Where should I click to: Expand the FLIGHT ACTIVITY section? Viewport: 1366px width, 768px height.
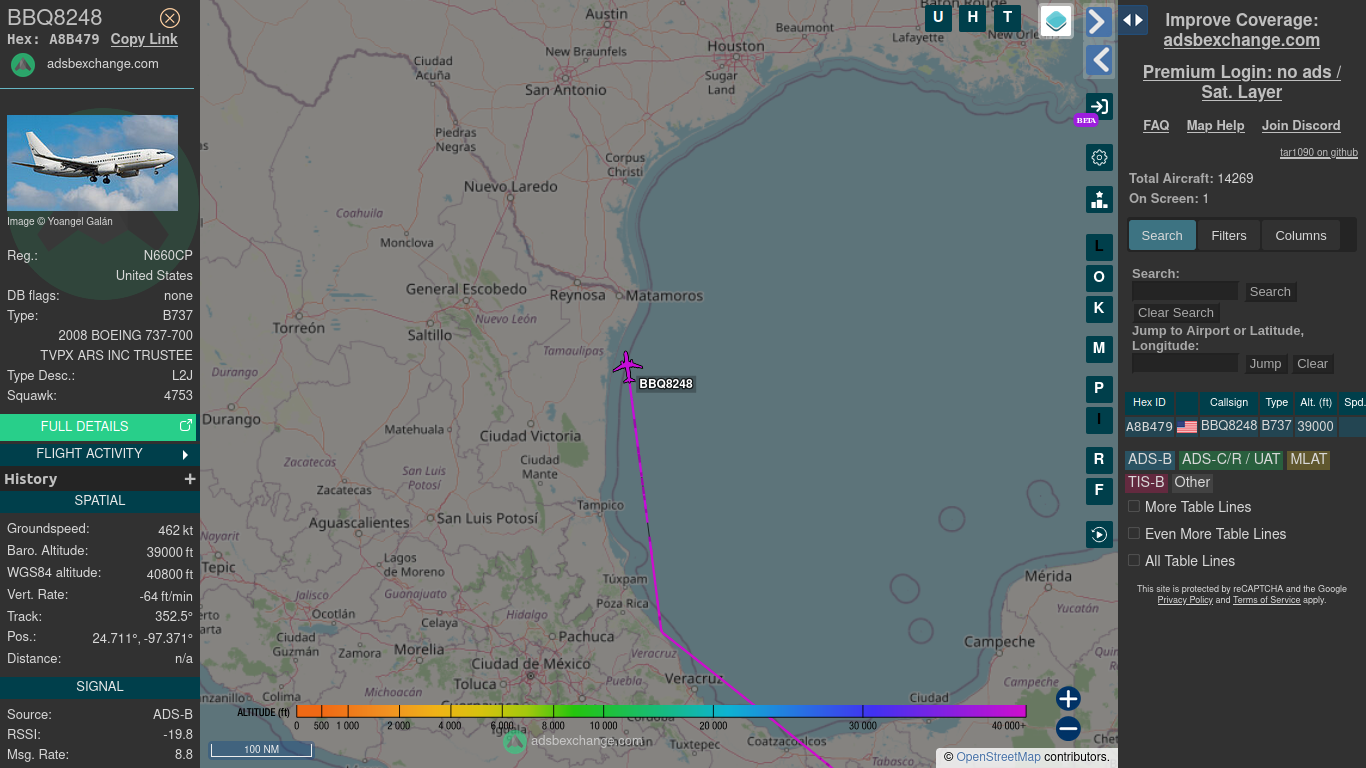pos(98,454)
